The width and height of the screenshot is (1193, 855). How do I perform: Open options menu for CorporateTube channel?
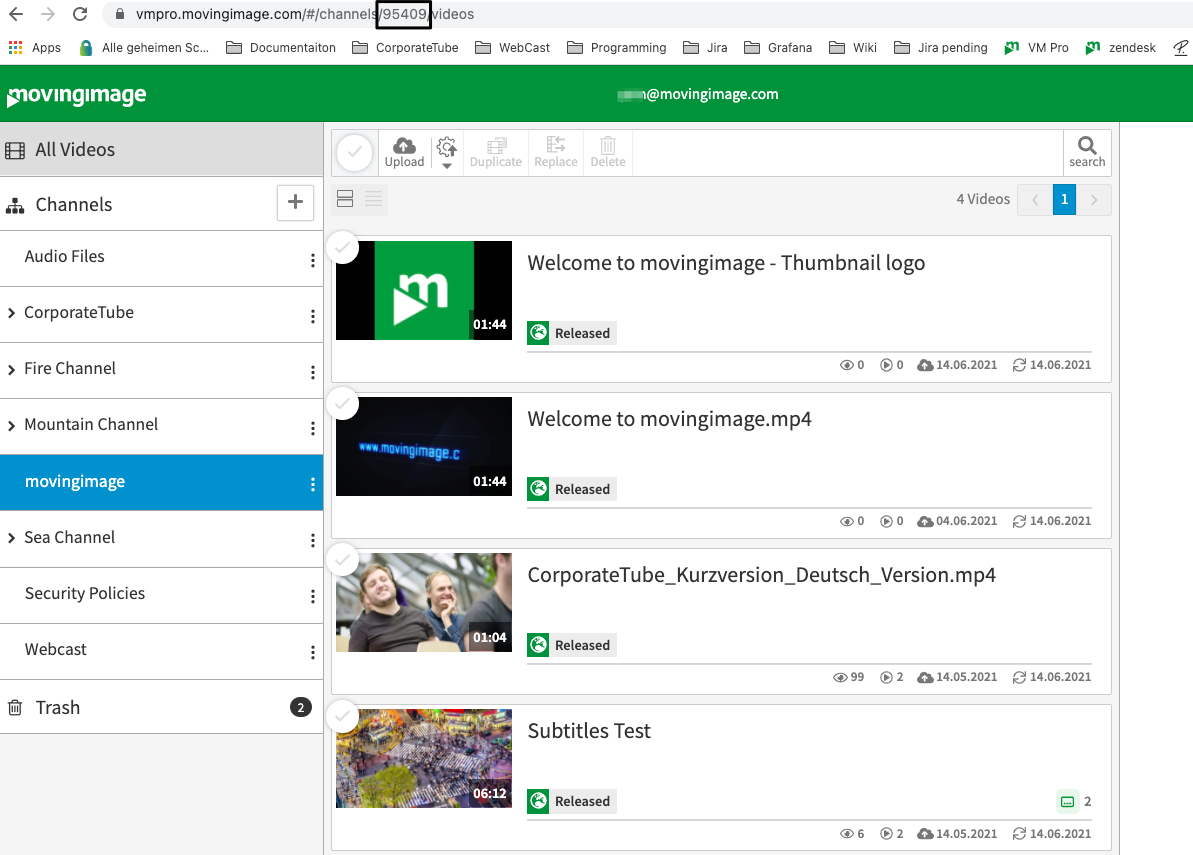(313, 316)
